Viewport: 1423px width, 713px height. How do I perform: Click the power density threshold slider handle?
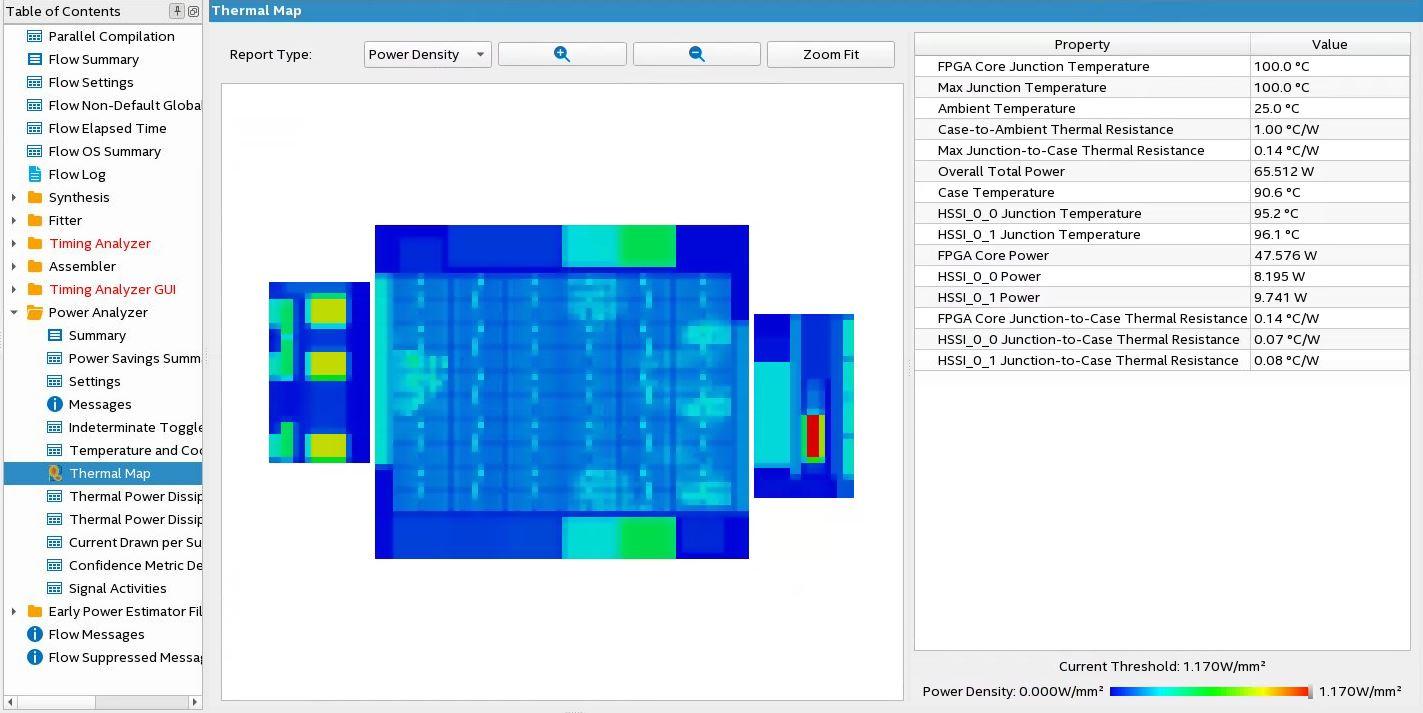click(1309, 691)
